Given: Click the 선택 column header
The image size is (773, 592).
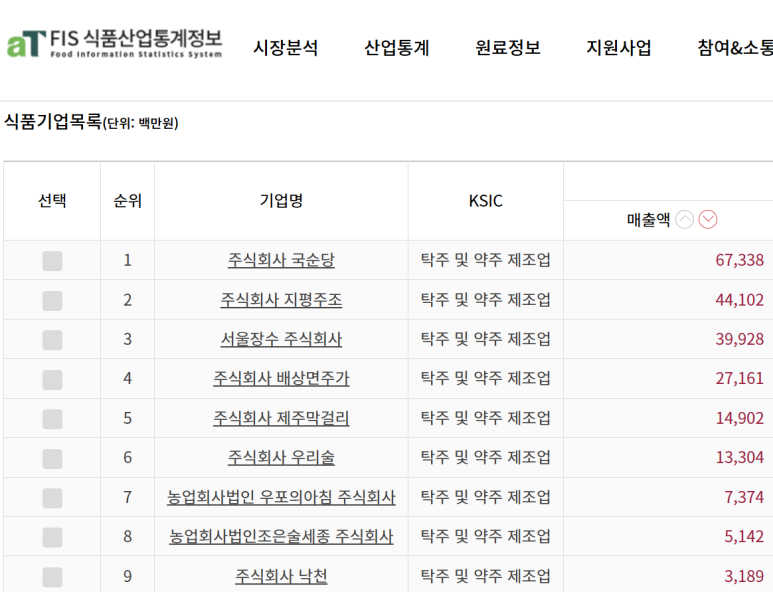Looking at the screenshot, I should click(52, 201).
